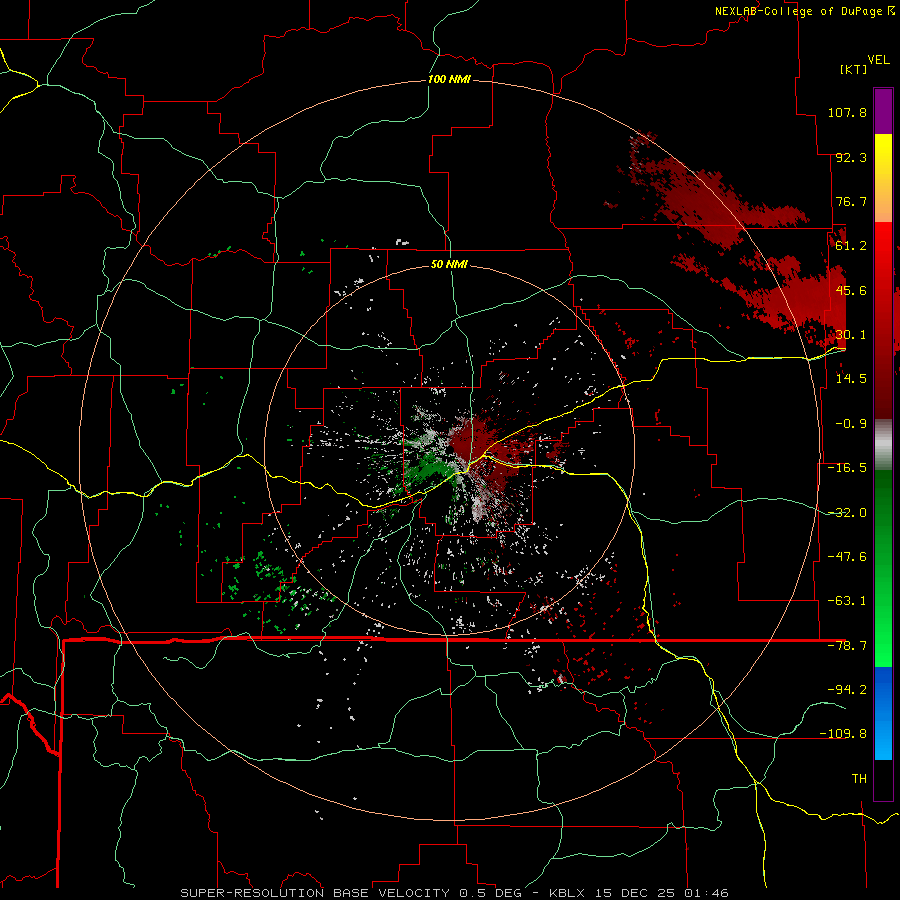Click the -47.6 legend value
The image size is (900, 900).
click(847, 557)
